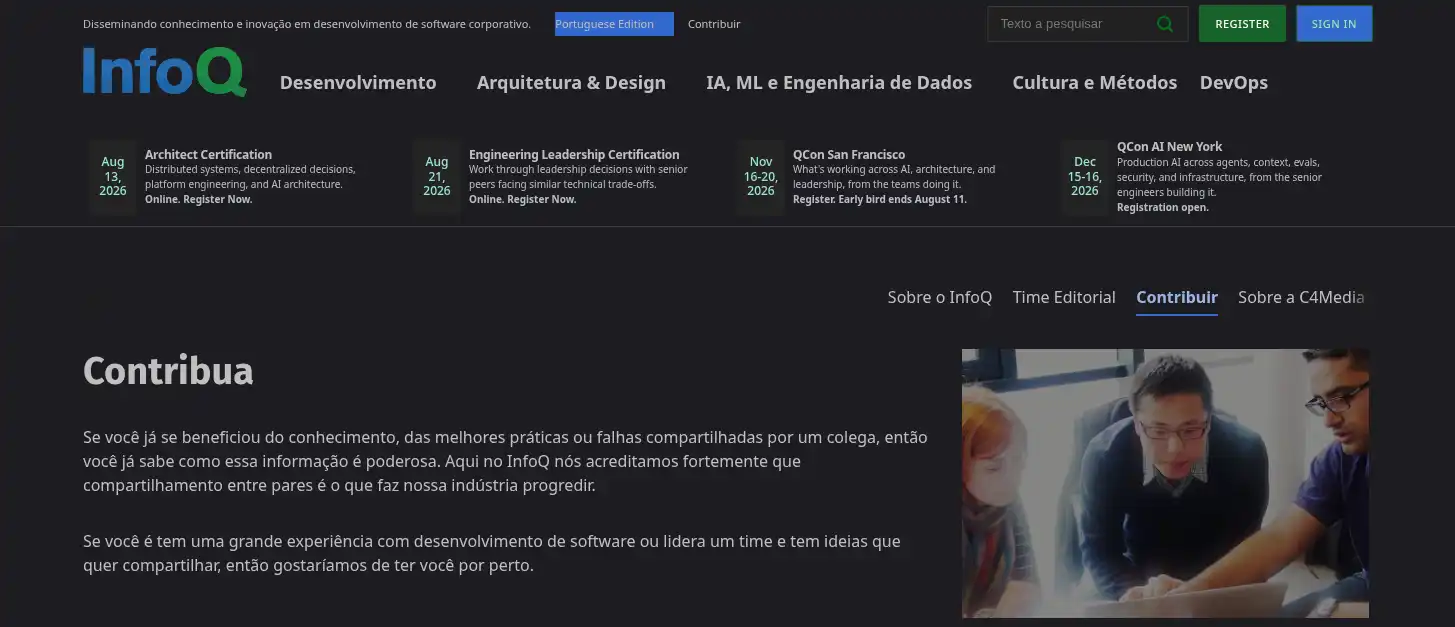
Task: Click the Dec 15-16, 2026 date badge
Action: tap(1085, 176)
